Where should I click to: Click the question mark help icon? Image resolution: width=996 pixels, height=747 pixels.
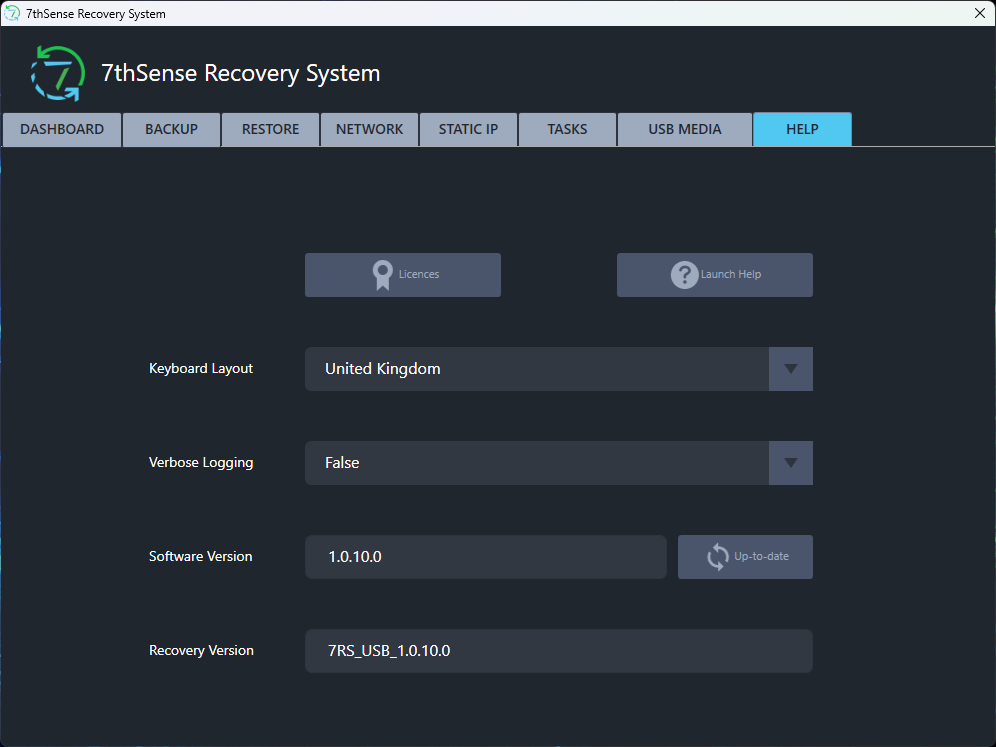point(684,275)
